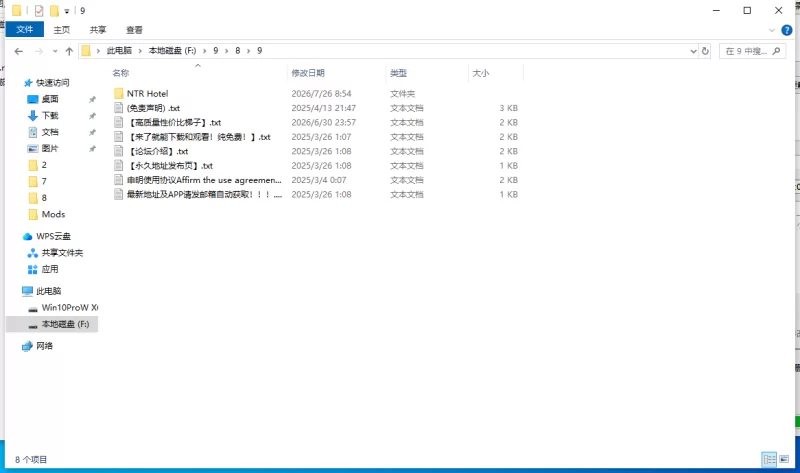Sort by 名称 column header

(x=121, y=73)
